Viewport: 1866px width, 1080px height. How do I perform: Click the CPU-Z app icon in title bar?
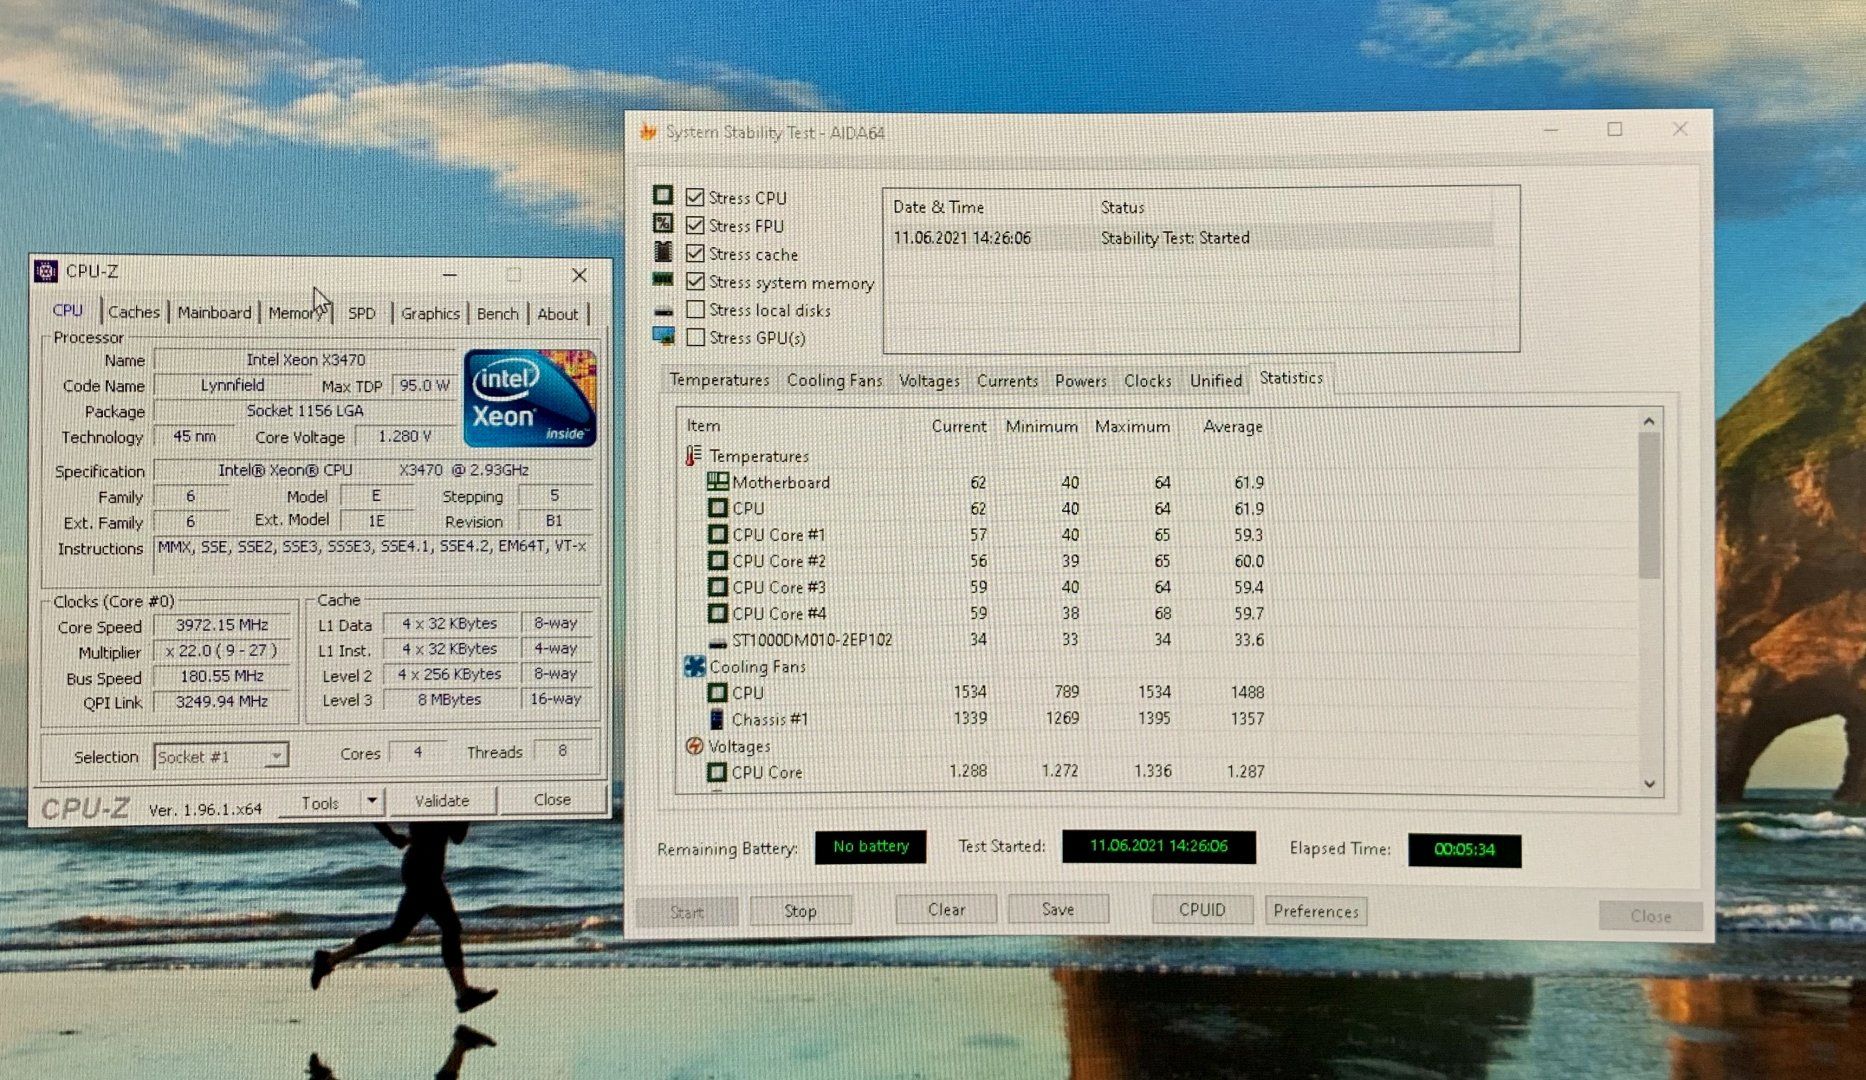(x=46, y=271)
